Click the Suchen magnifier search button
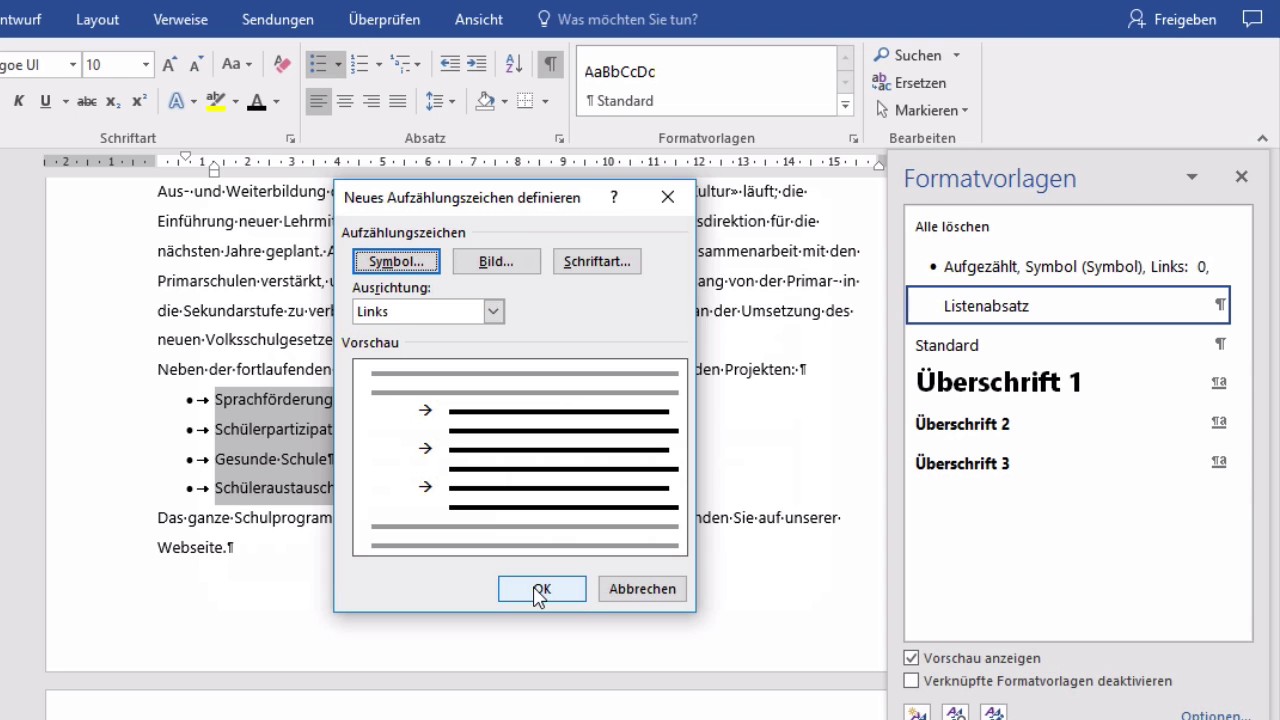This screenshot has height=720, width=1280. 908,55
